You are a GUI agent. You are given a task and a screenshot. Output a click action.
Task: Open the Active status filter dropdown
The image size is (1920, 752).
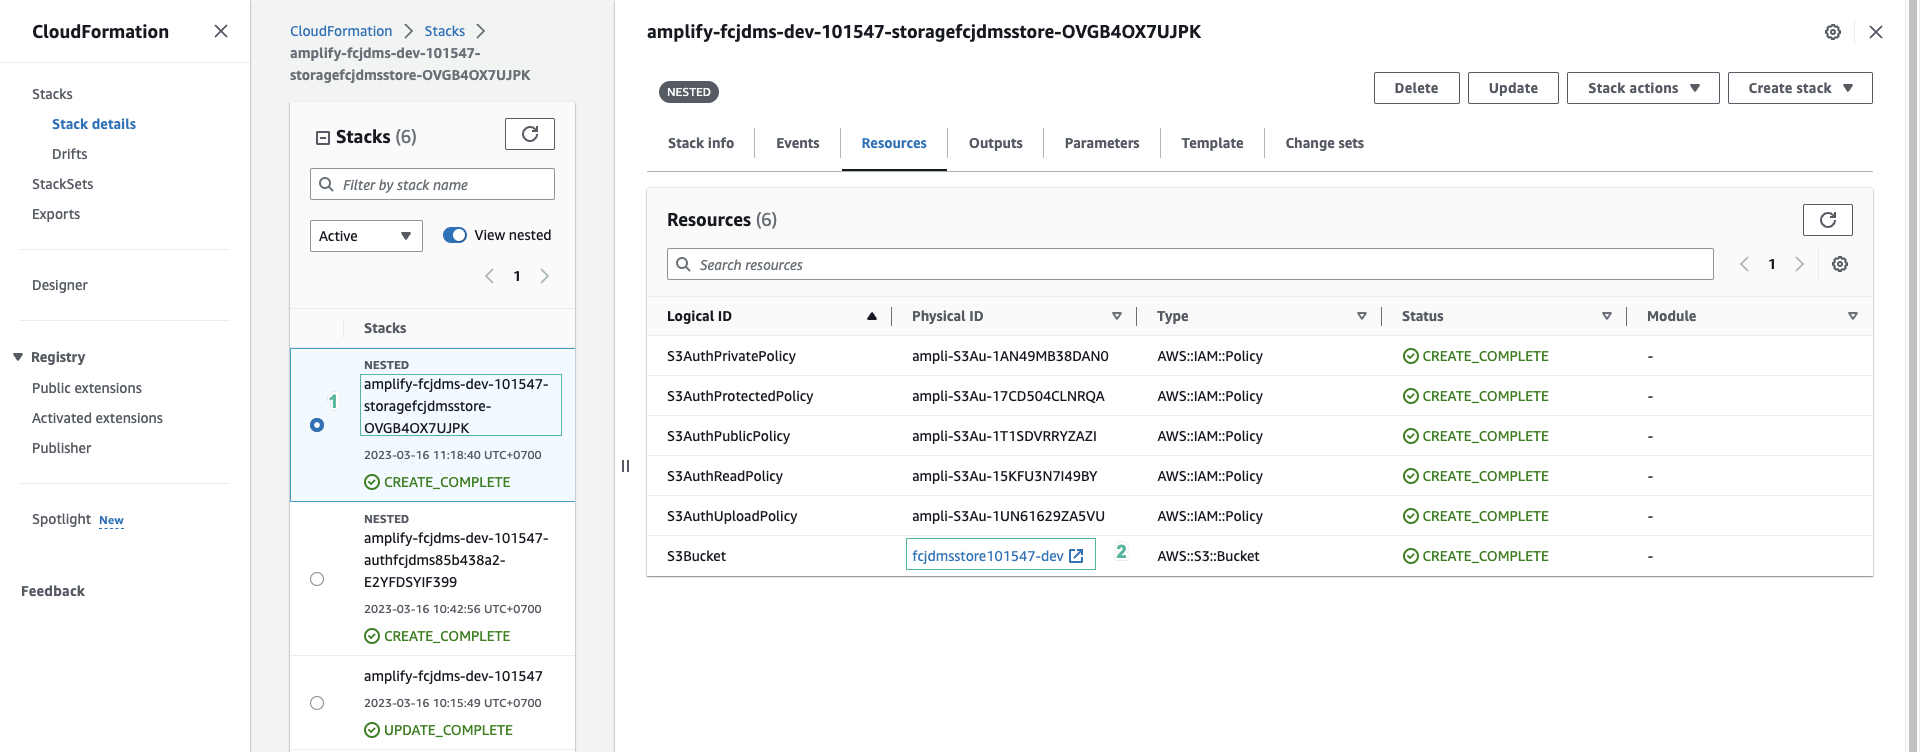click(x=366, y=236)
